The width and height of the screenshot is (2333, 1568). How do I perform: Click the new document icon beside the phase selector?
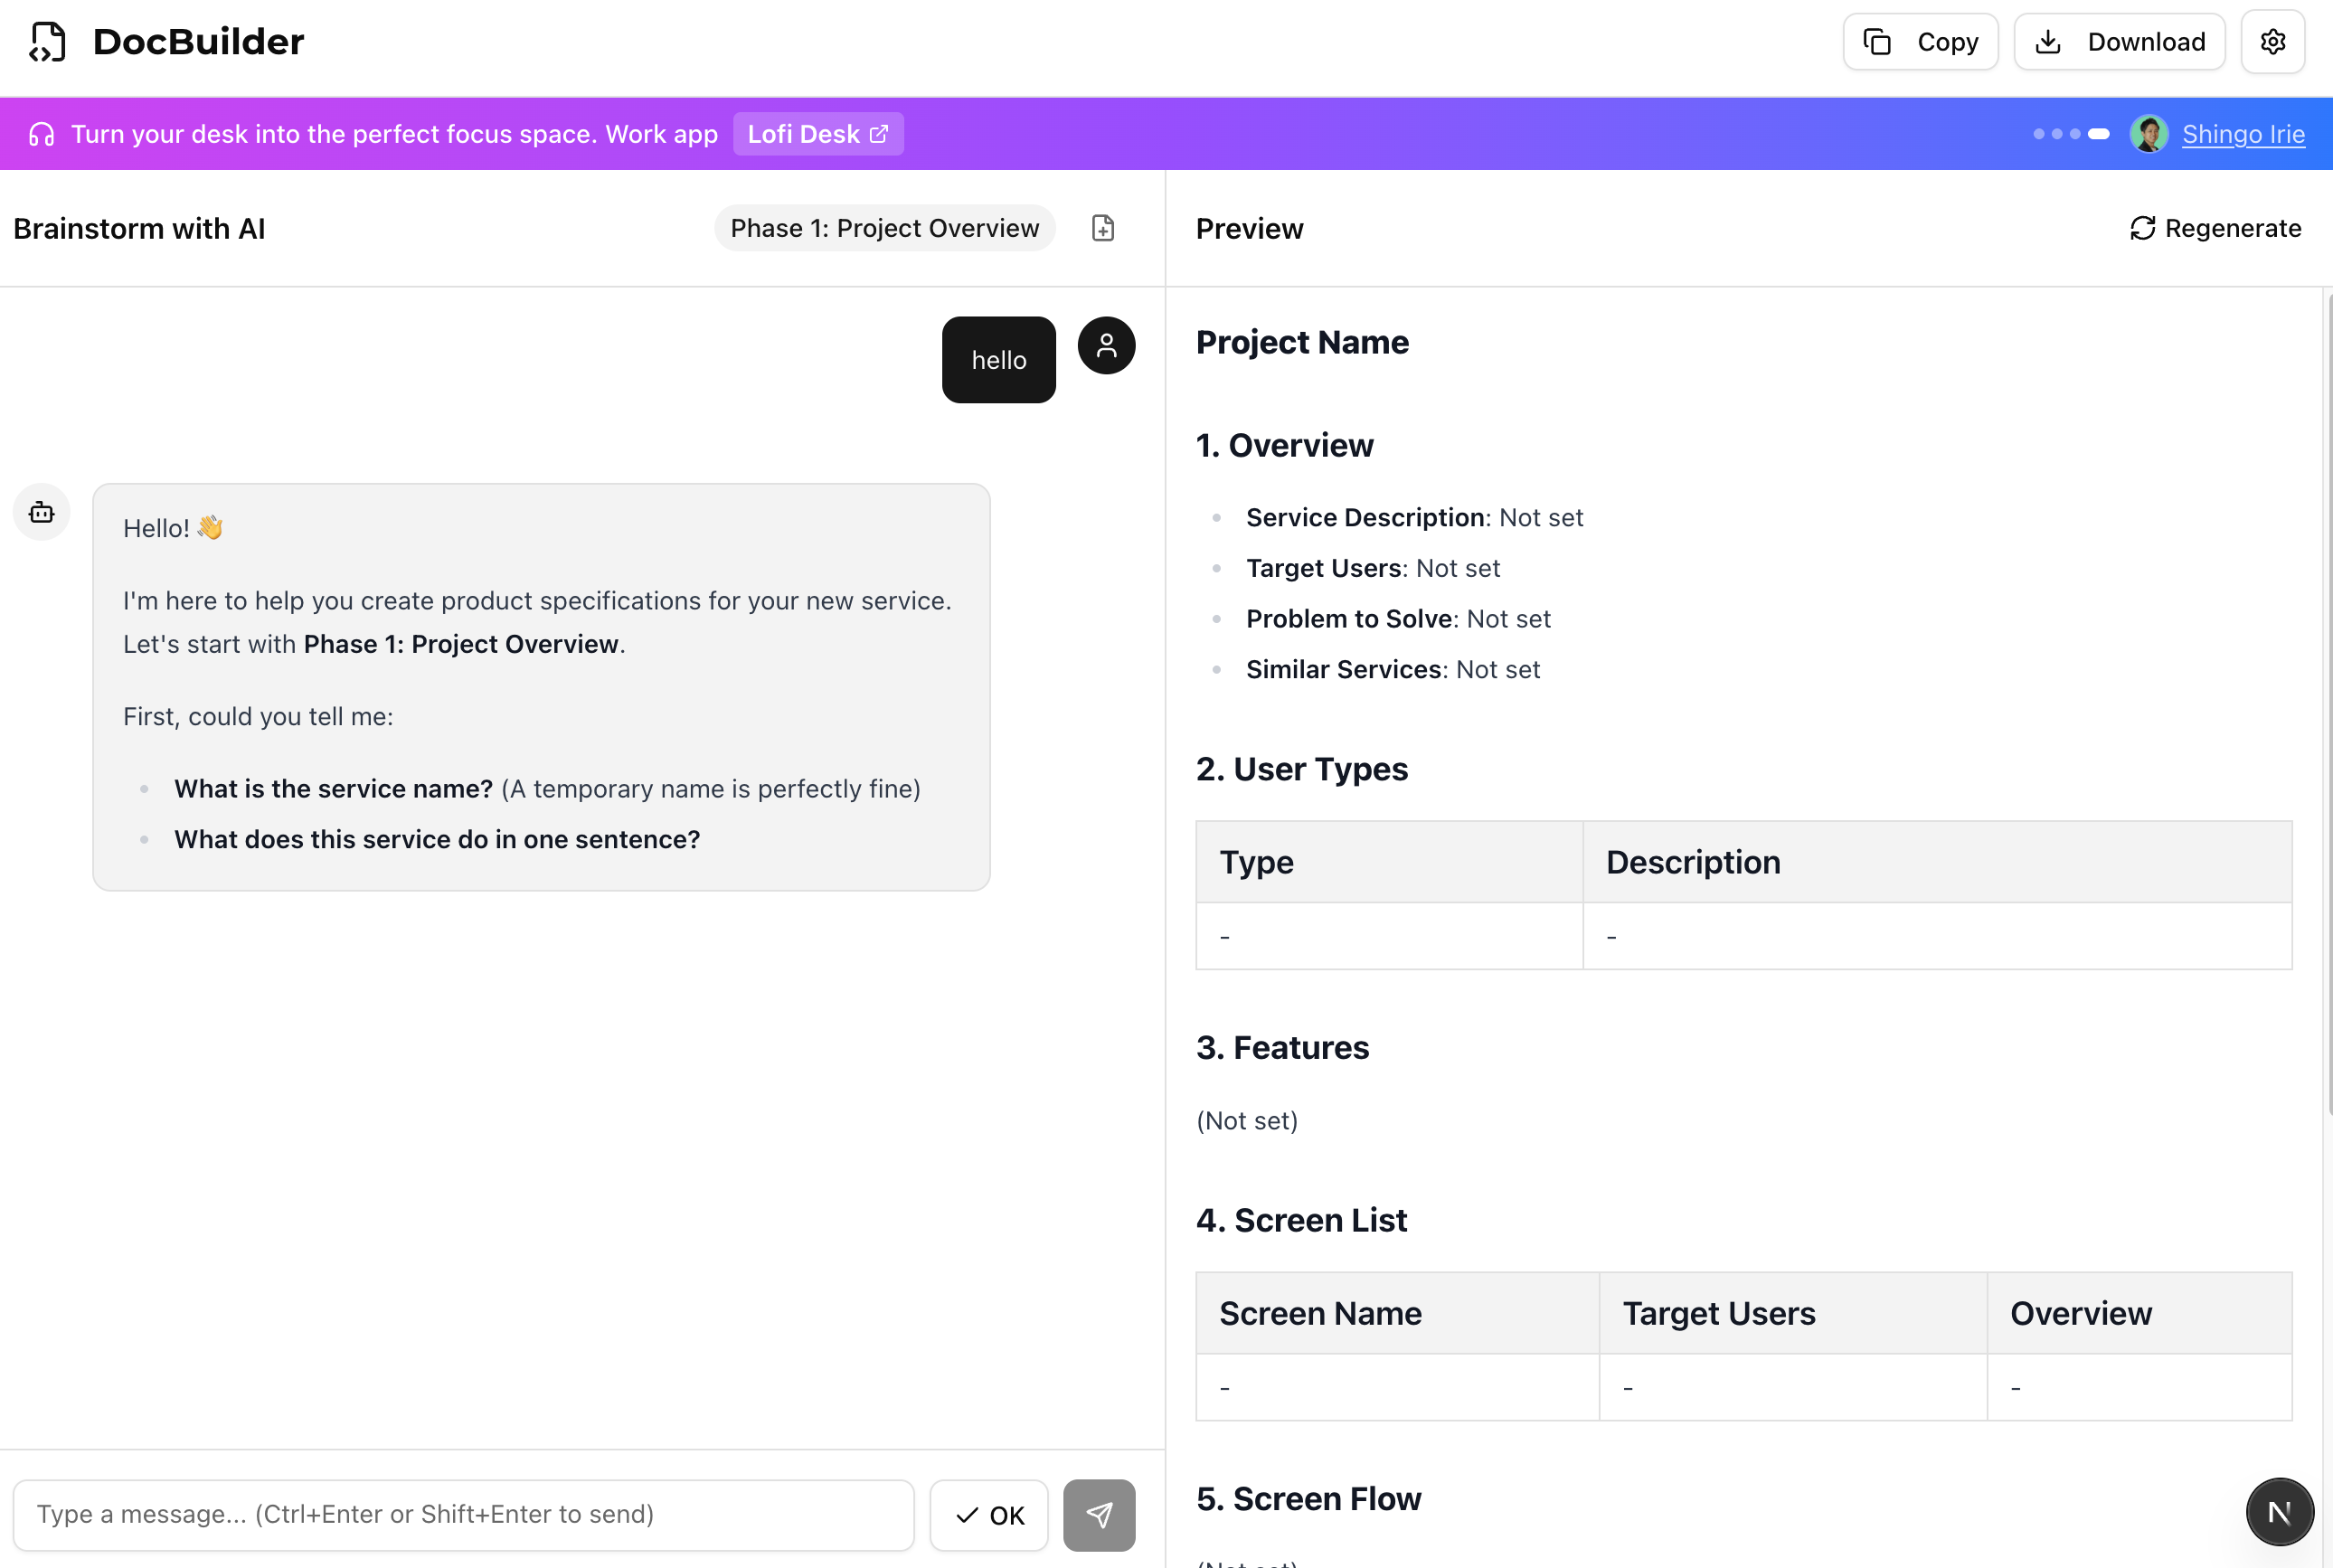(x=1103, y=228)
